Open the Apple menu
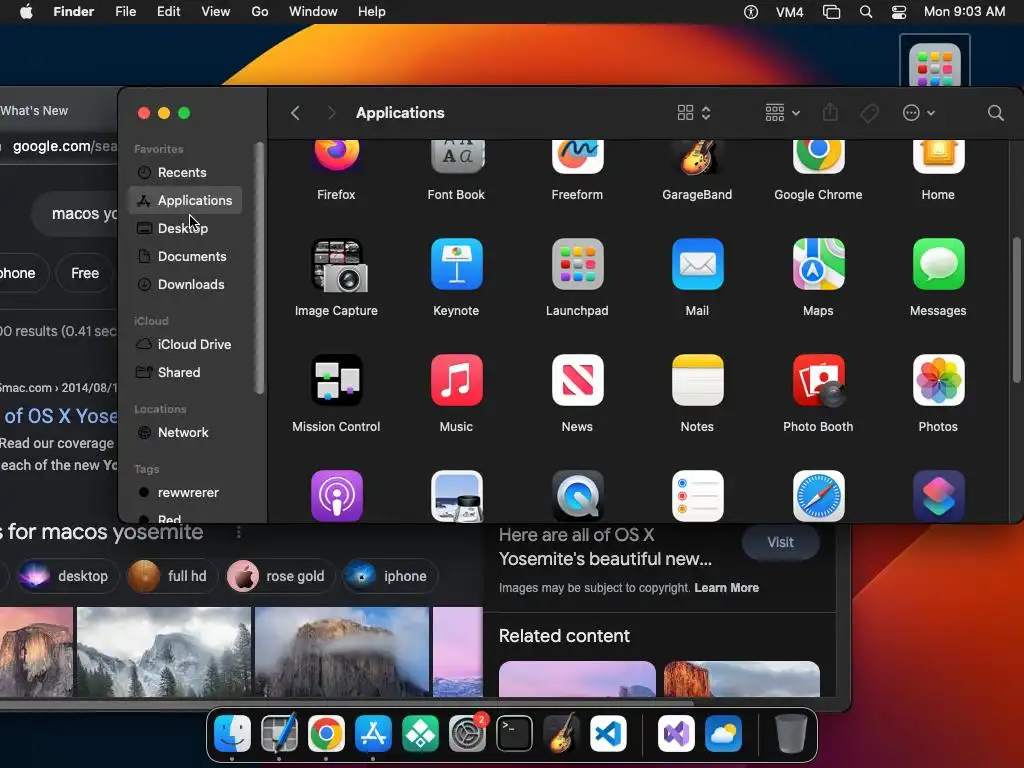The width and height of the screenshot is (1024, 768). 26,12
